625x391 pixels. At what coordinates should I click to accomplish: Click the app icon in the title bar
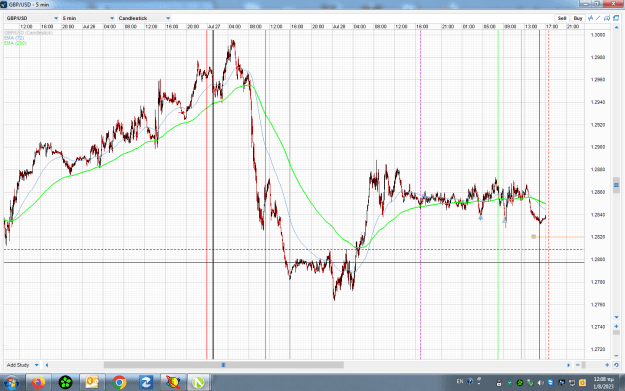pyautogui.click(x=4, y=4)
